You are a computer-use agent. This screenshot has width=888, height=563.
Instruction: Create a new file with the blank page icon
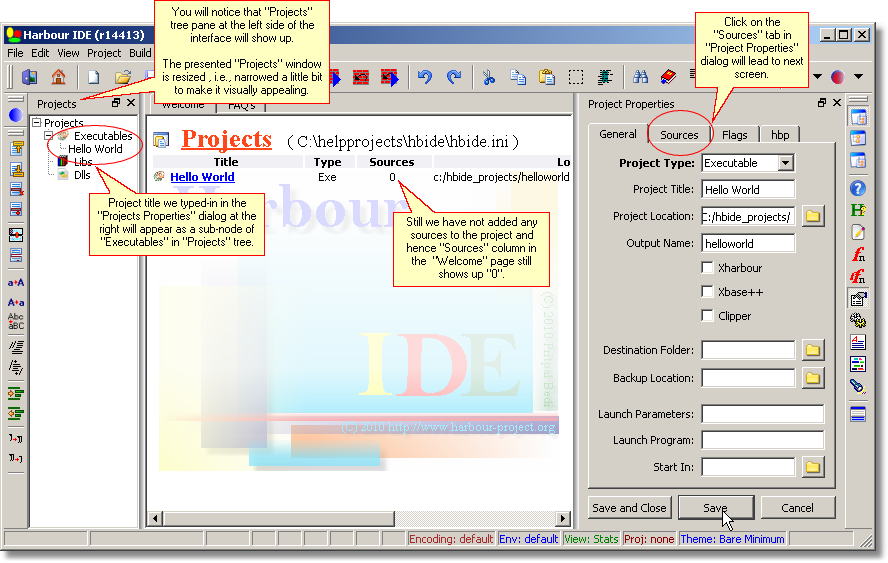(93, 77)
